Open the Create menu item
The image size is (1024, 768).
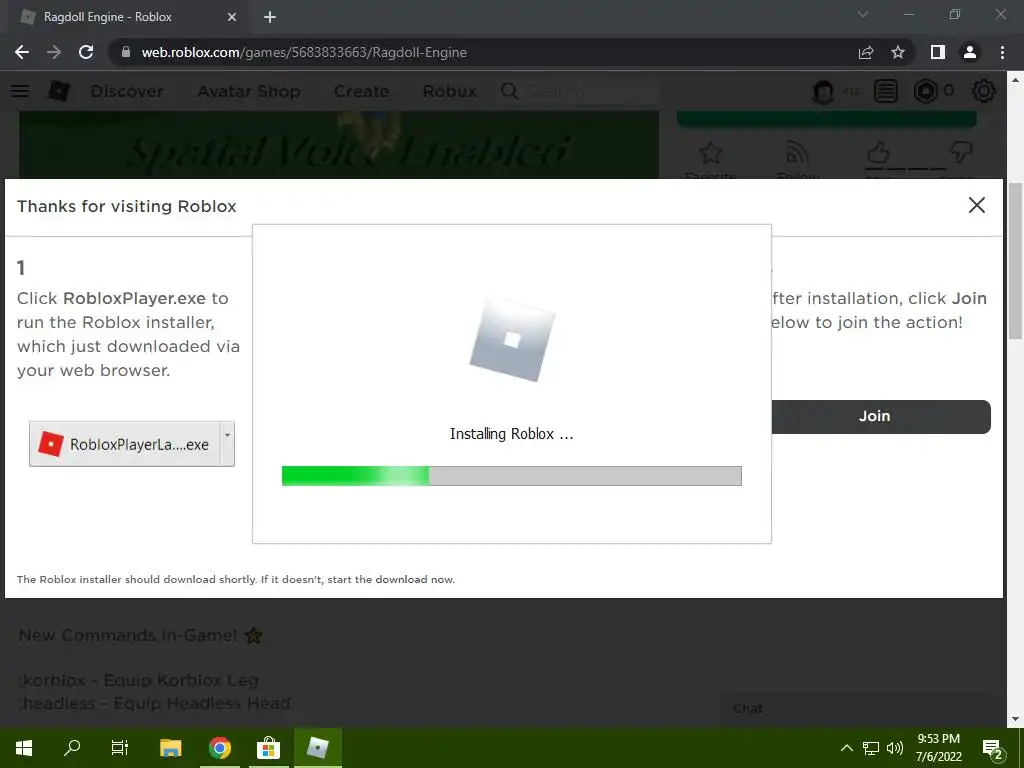point(361,91)
